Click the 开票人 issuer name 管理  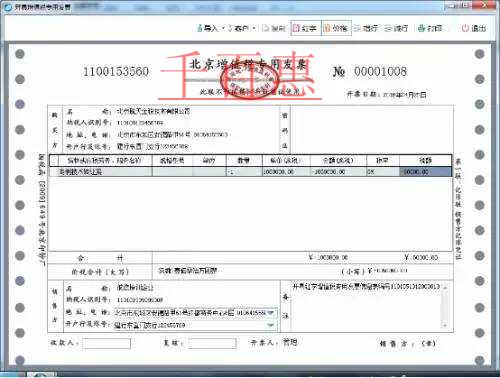click(x=290, y=342)
